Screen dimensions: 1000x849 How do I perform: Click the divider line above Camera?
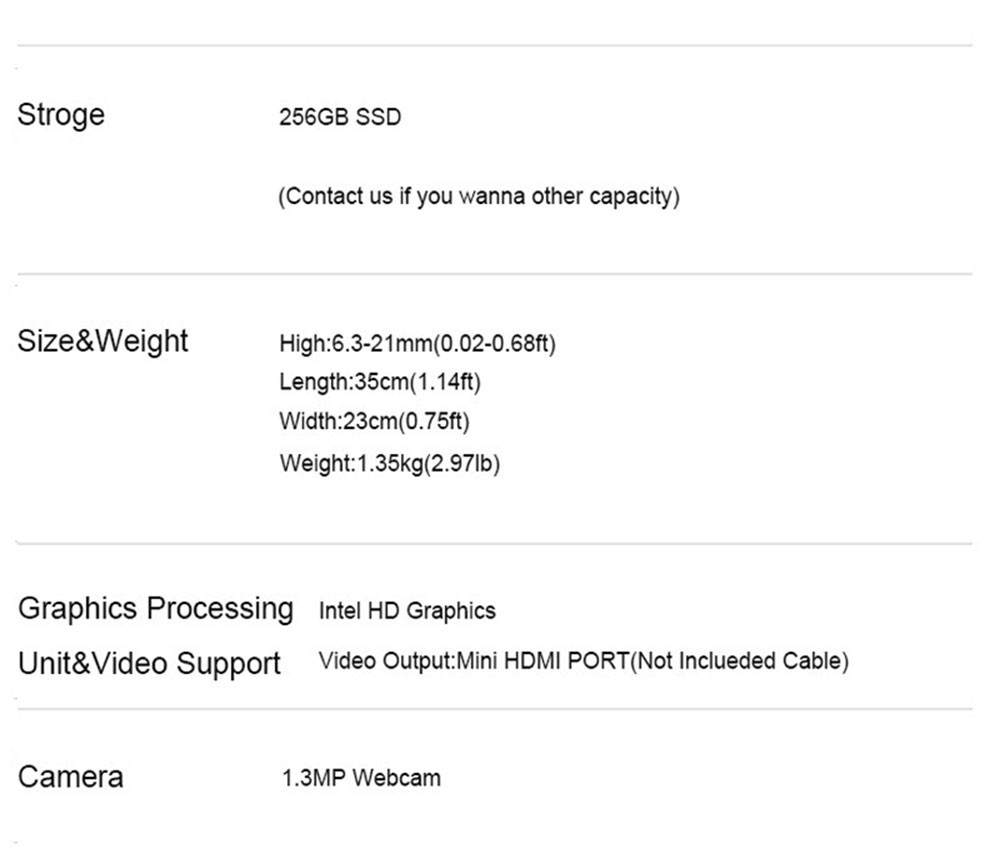(x=495, y=709)
